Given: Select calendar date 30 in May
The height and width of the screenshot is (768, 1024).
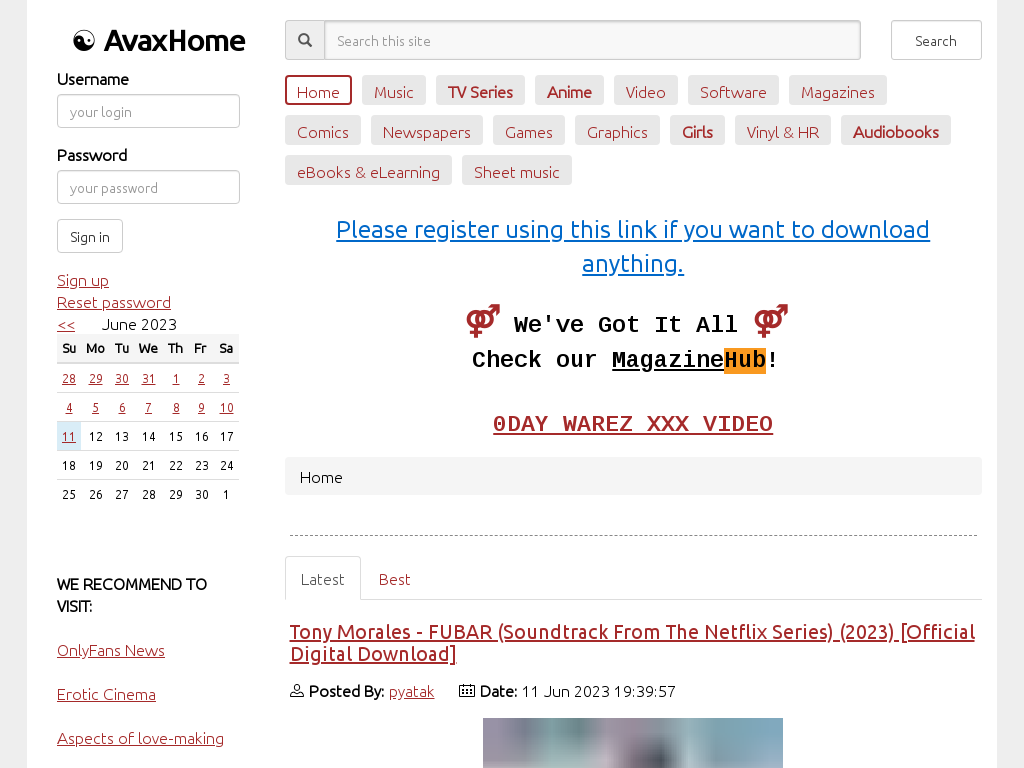Looking at the screenshot, I should click(x=122, y=379).
